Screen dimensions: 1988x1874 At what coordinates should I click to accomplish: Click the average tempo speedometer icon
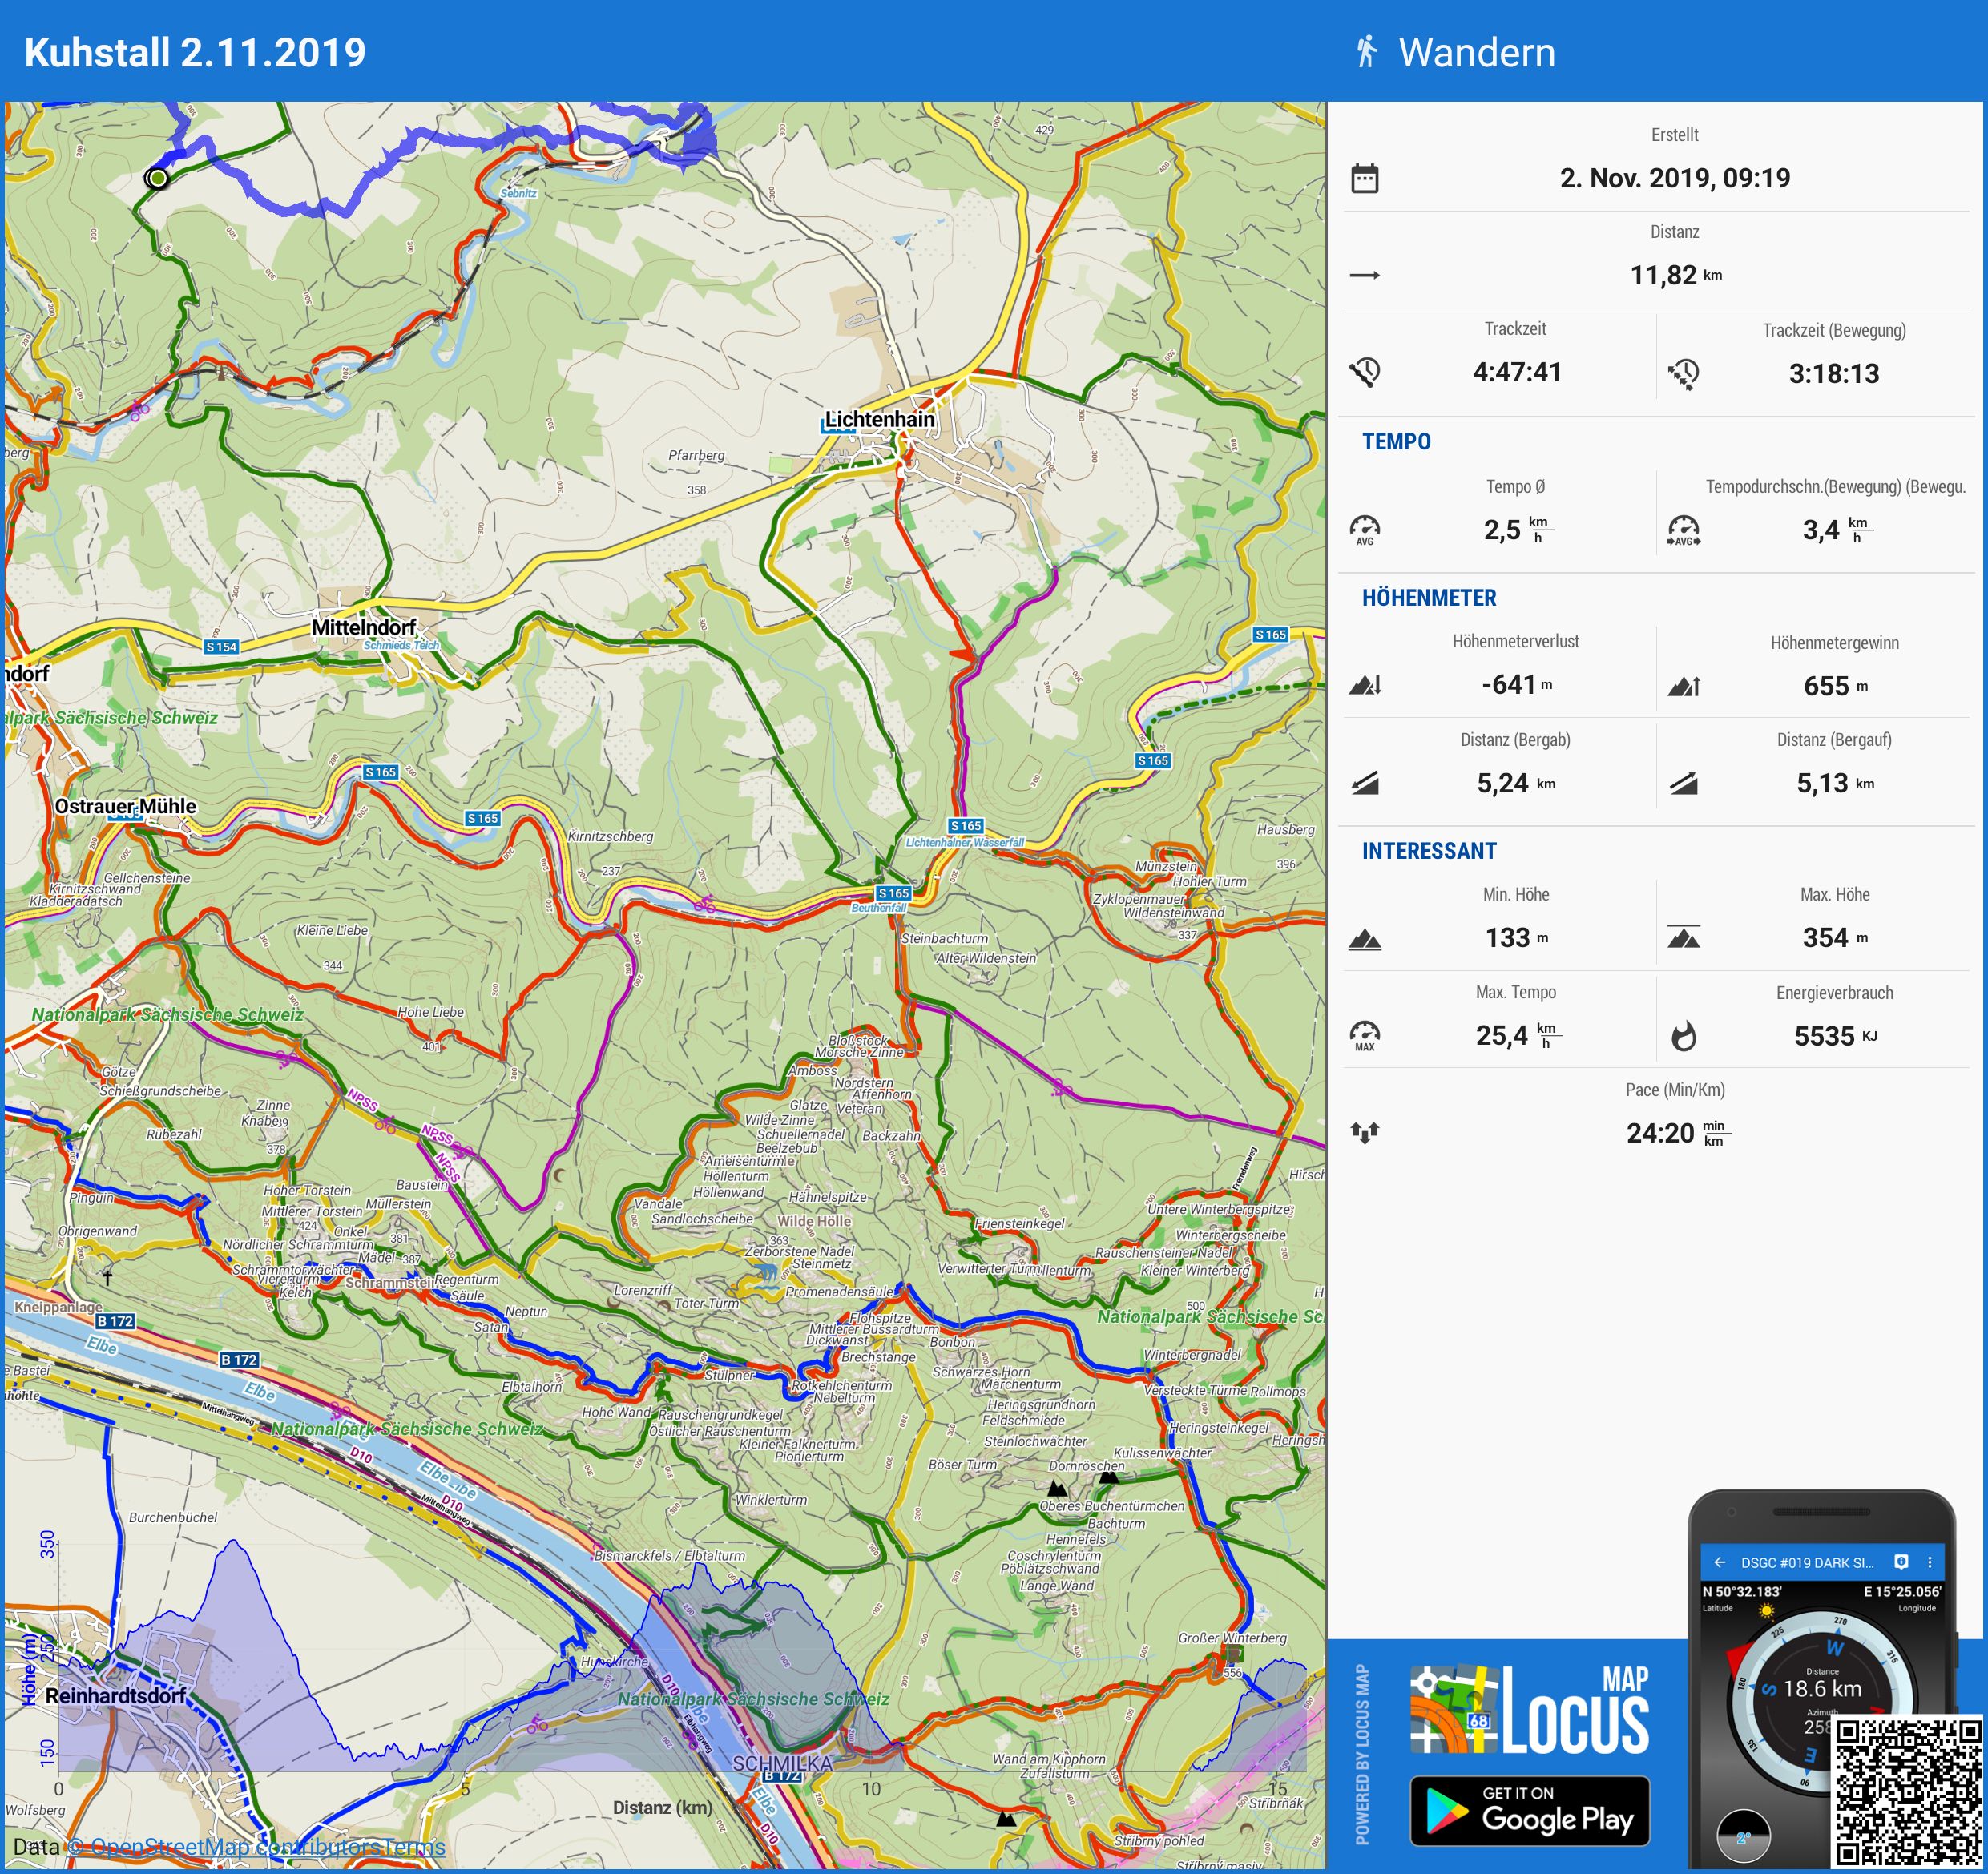pos(1365,529)
